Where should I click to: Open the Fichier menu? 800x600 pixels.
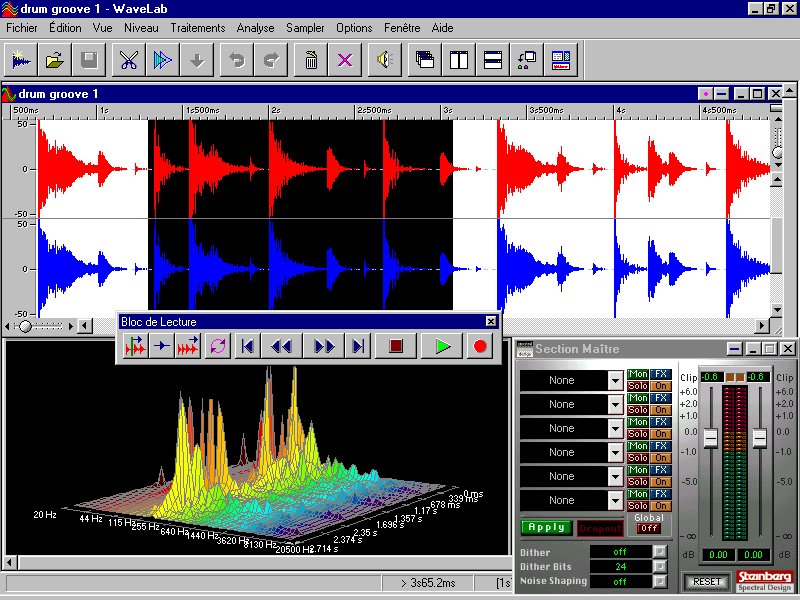pos(21,28)
